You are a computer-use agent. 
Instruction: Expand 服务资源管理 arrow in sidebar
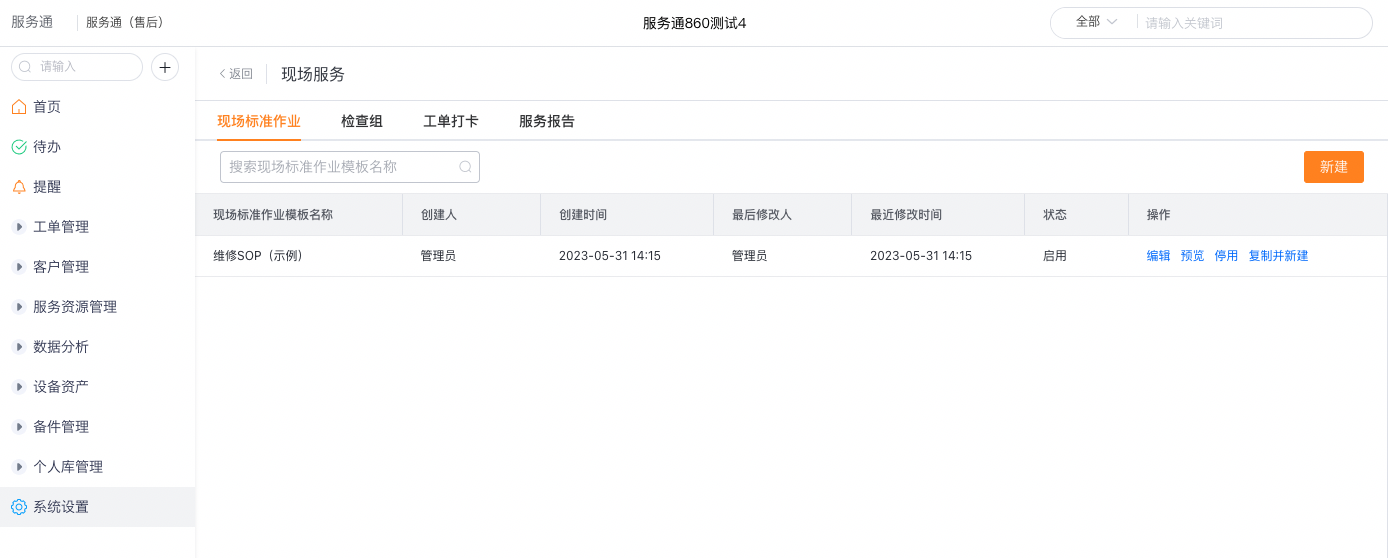coord(18,307)
